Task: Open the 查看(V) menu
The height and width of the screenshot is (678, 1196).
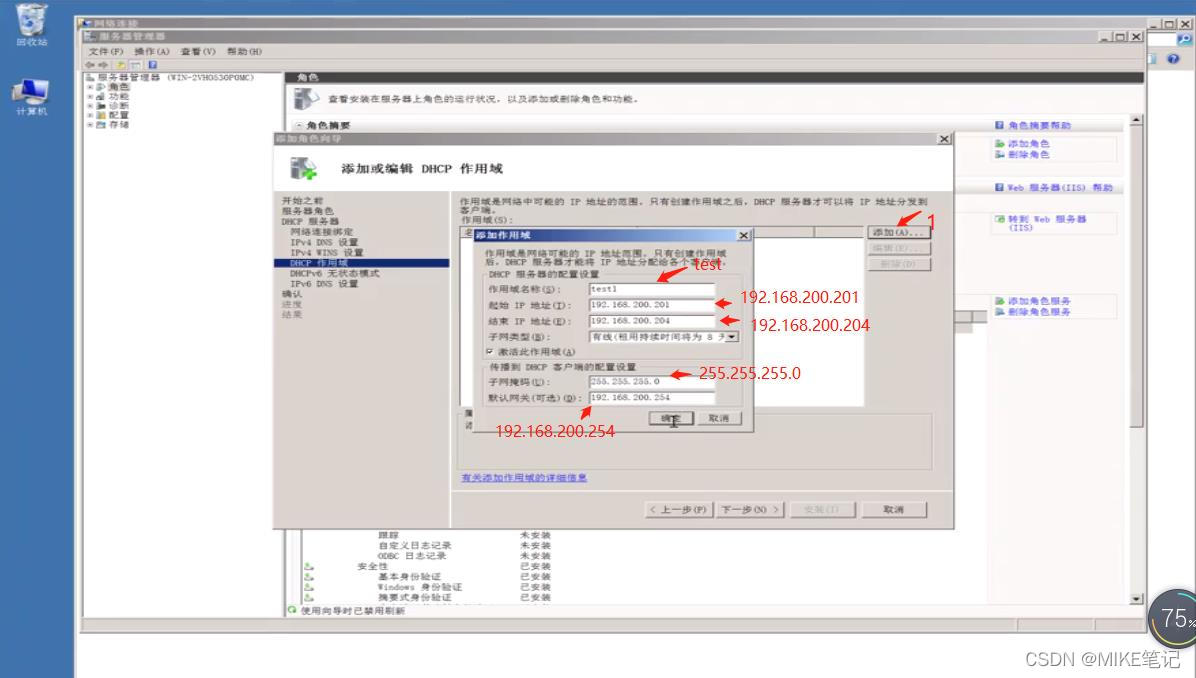Action: (x=198, y=51)
